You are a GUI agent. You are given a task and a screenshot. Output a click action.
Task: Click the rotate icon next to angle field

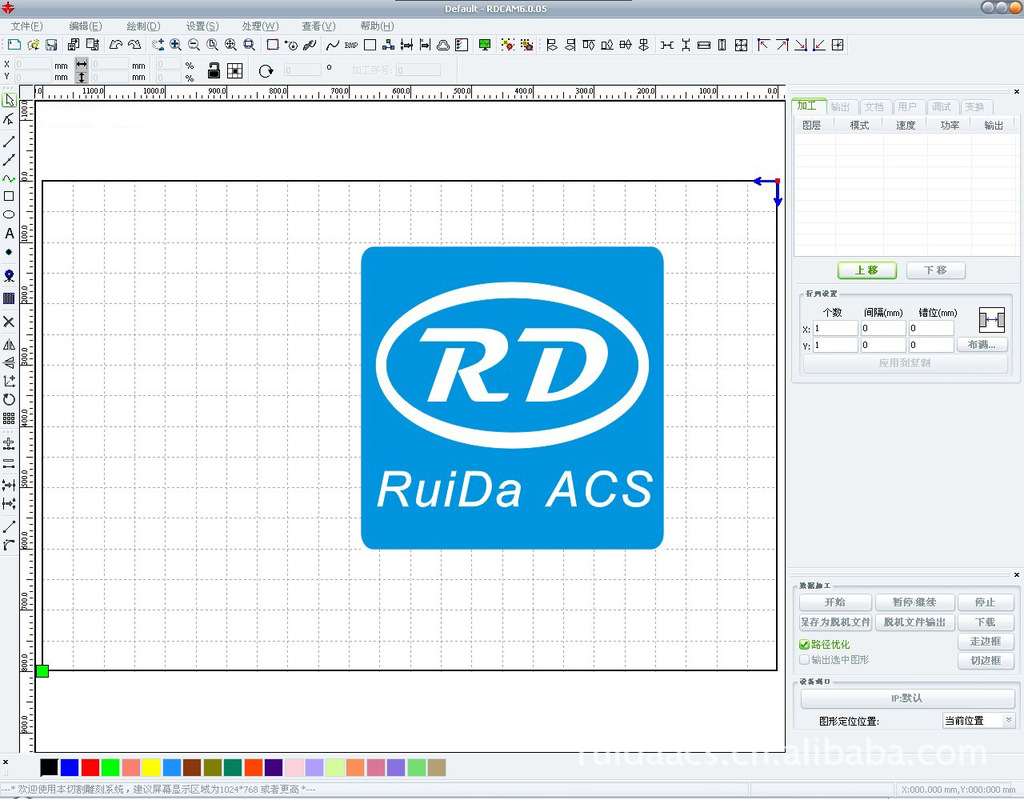266,71
